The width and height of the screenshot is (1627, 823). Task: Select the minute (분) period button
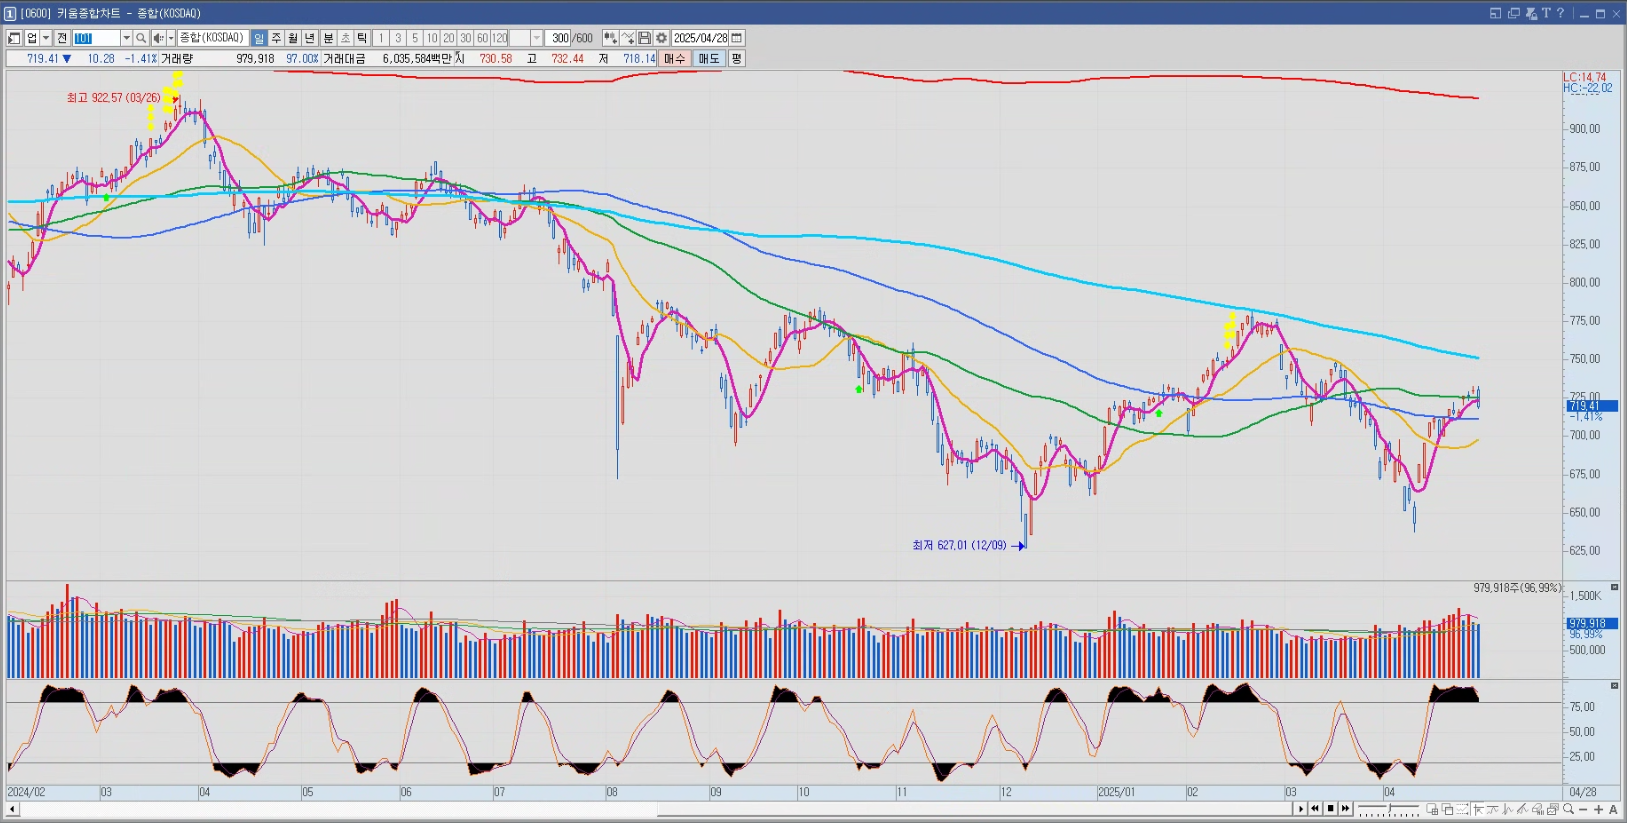coord(328,38)
